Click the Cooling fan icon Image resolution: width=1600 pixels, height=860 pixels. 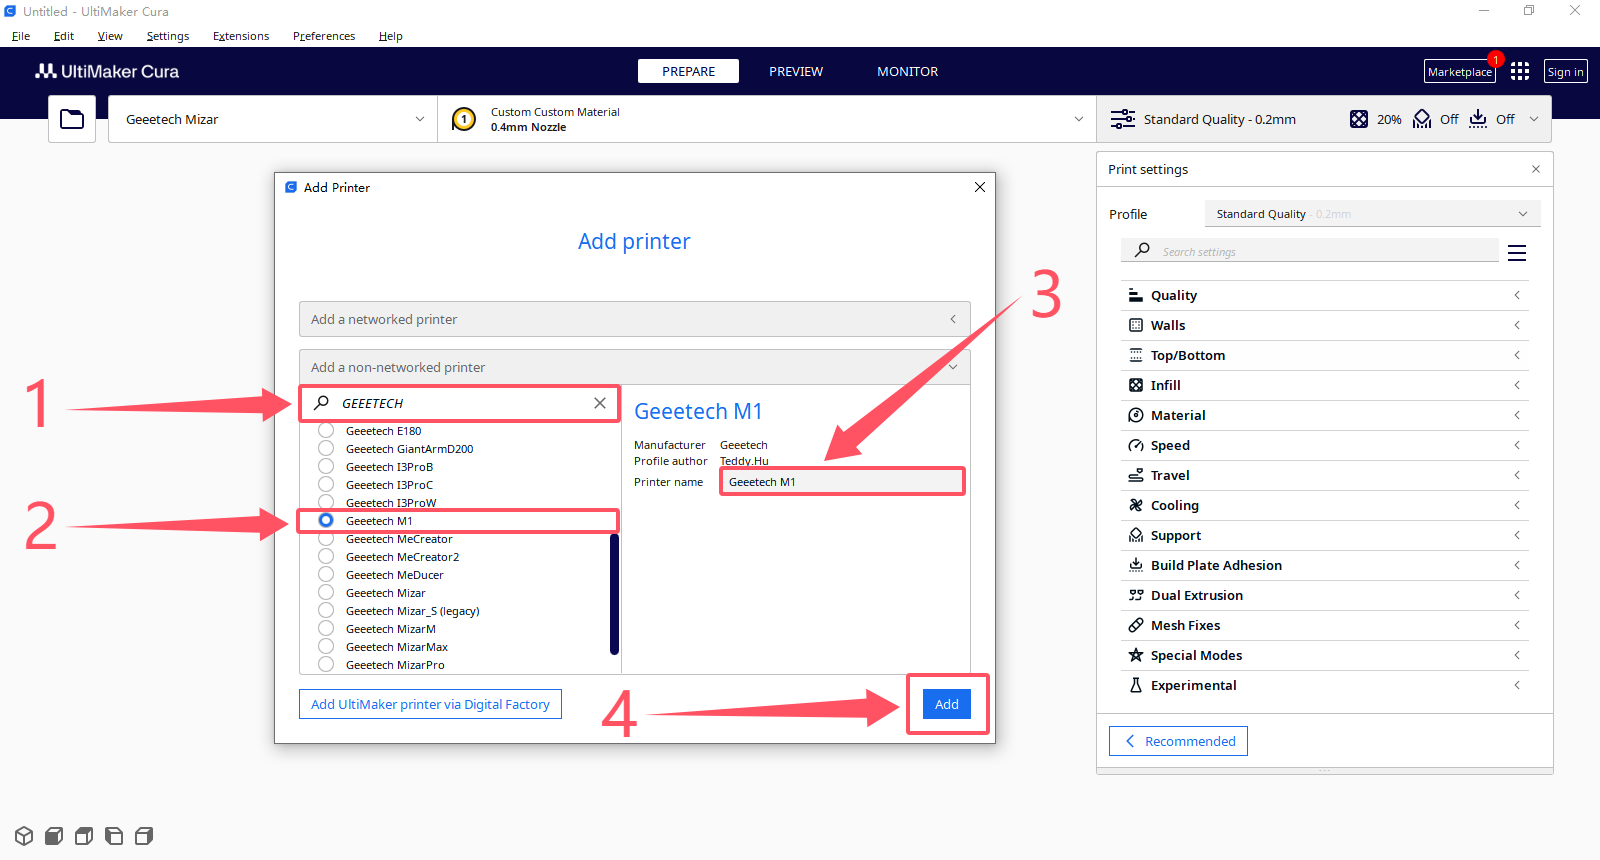tap(1136, 505)
